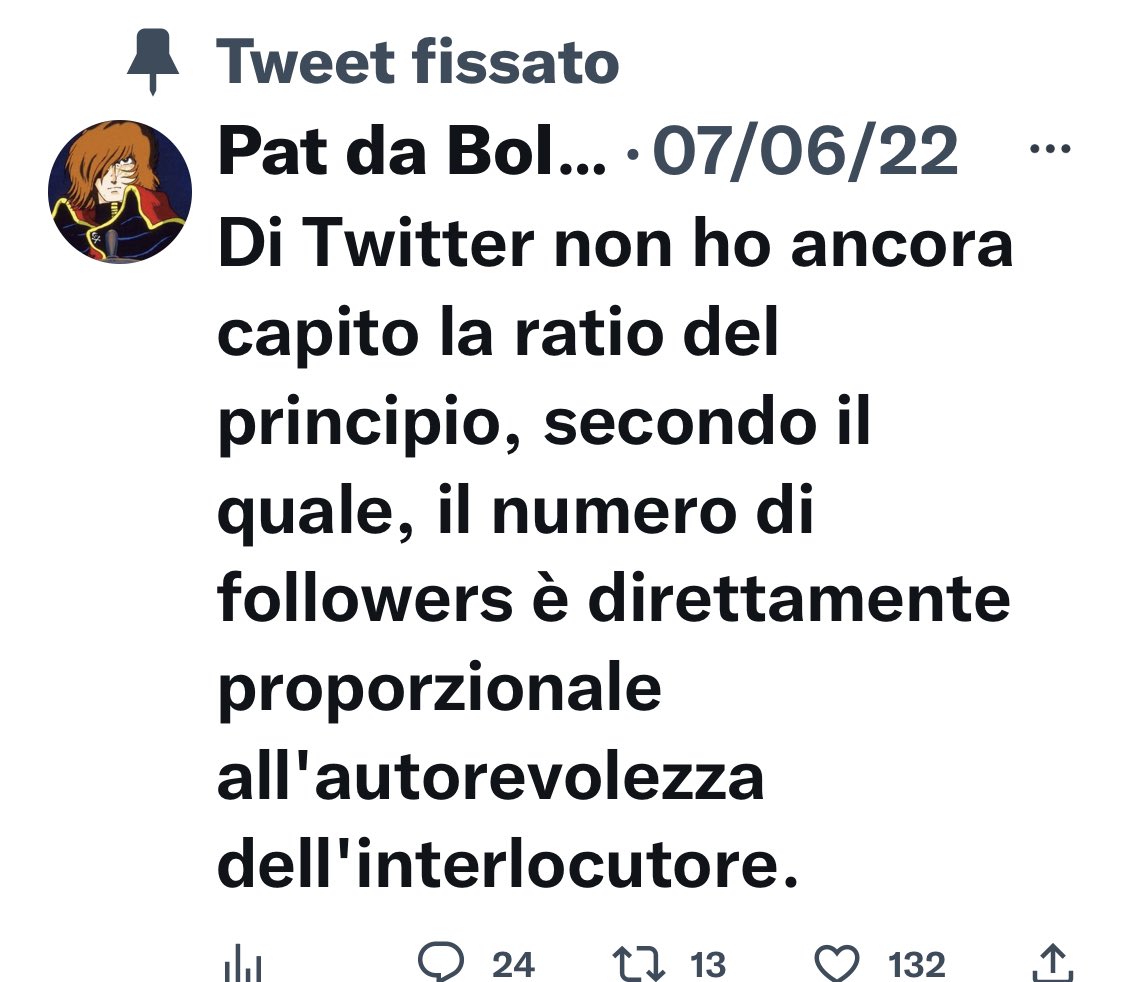
Task: Click the tweet line 'principio, secondo il'
Action: pyautogui.click(x=544, y=423)
